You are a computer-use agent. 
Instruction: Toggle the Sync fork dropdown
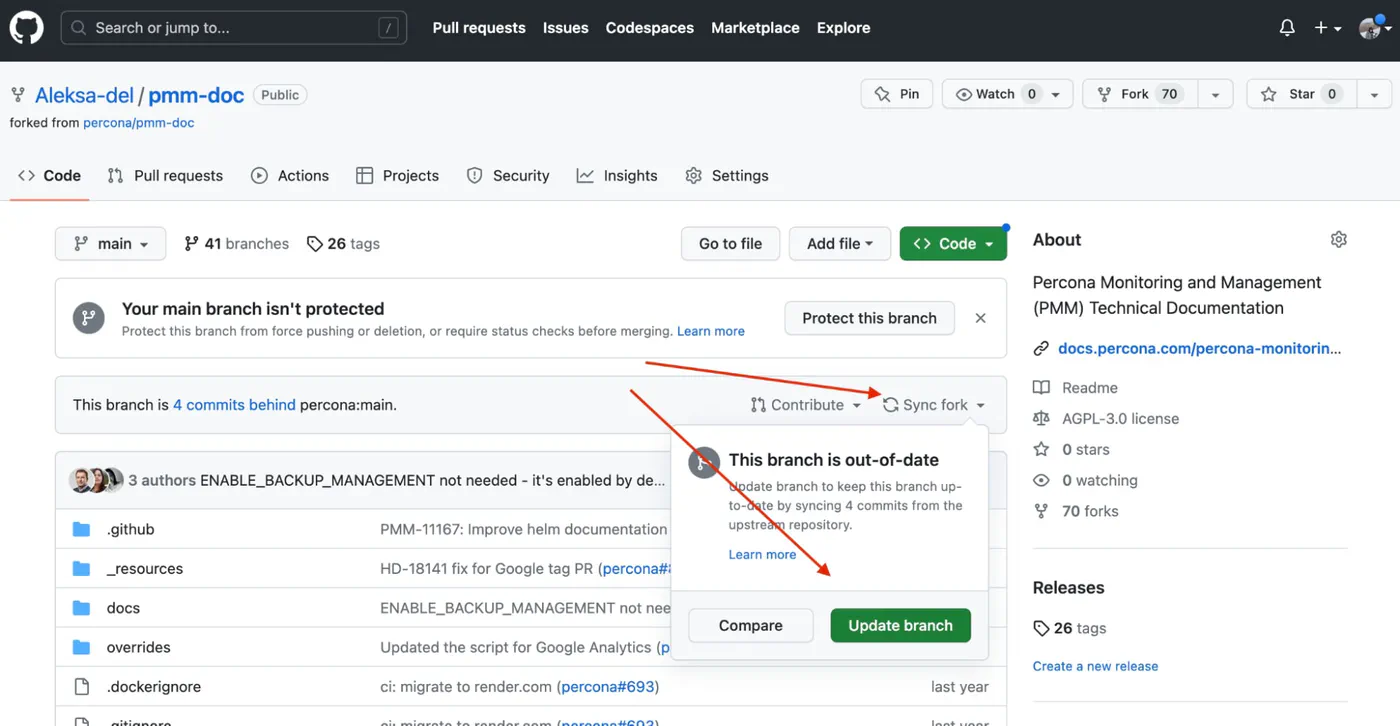(934, 405)
